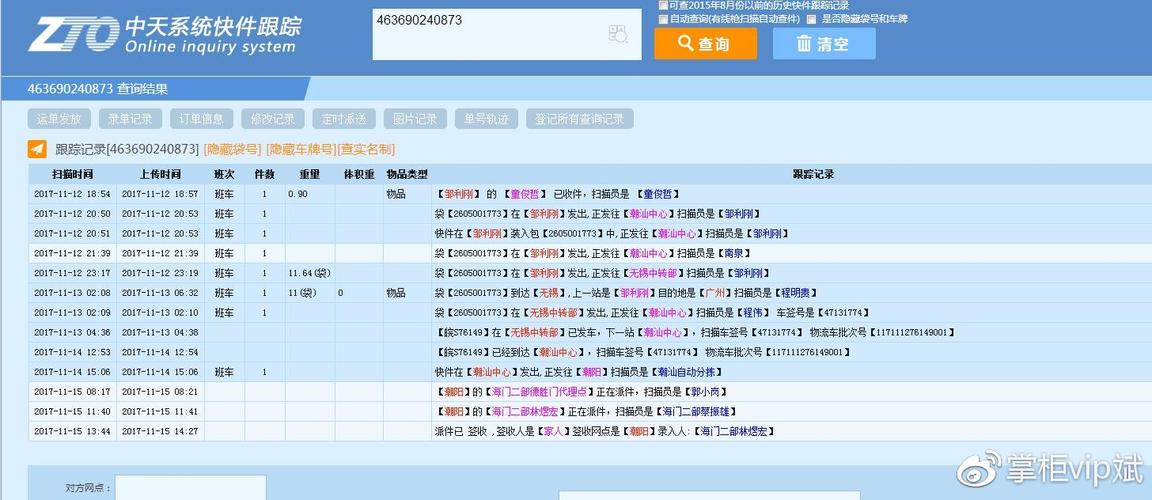This screenshot has width=1152, height=500.
Task: Open the 定时派送 tab
Action: coord(344,119)
